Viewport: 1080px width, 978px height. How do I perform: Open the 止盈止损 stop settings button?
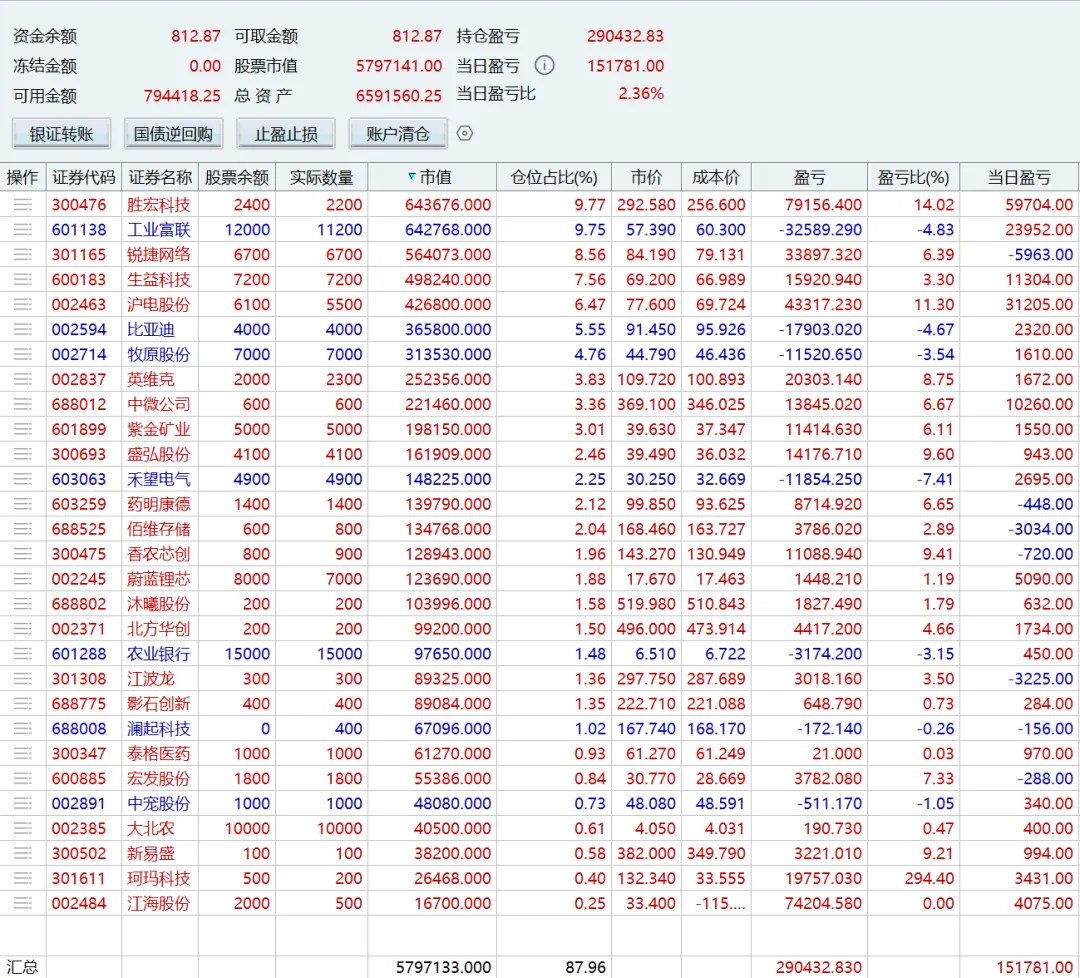pos(286,134)
